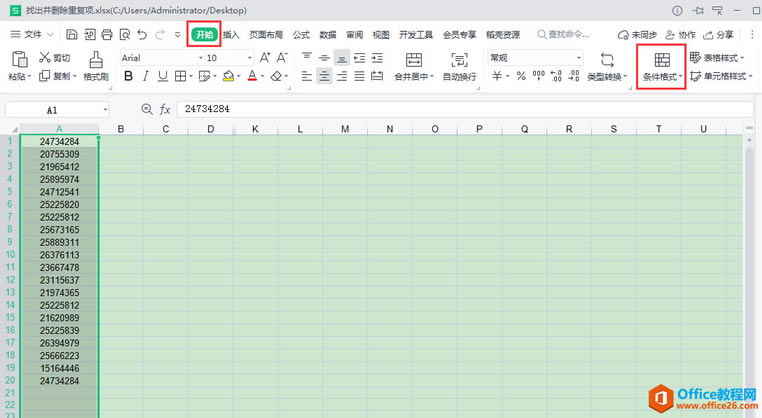Toggle Italic formatting
The image size is (762, 418).
[145, 76]
